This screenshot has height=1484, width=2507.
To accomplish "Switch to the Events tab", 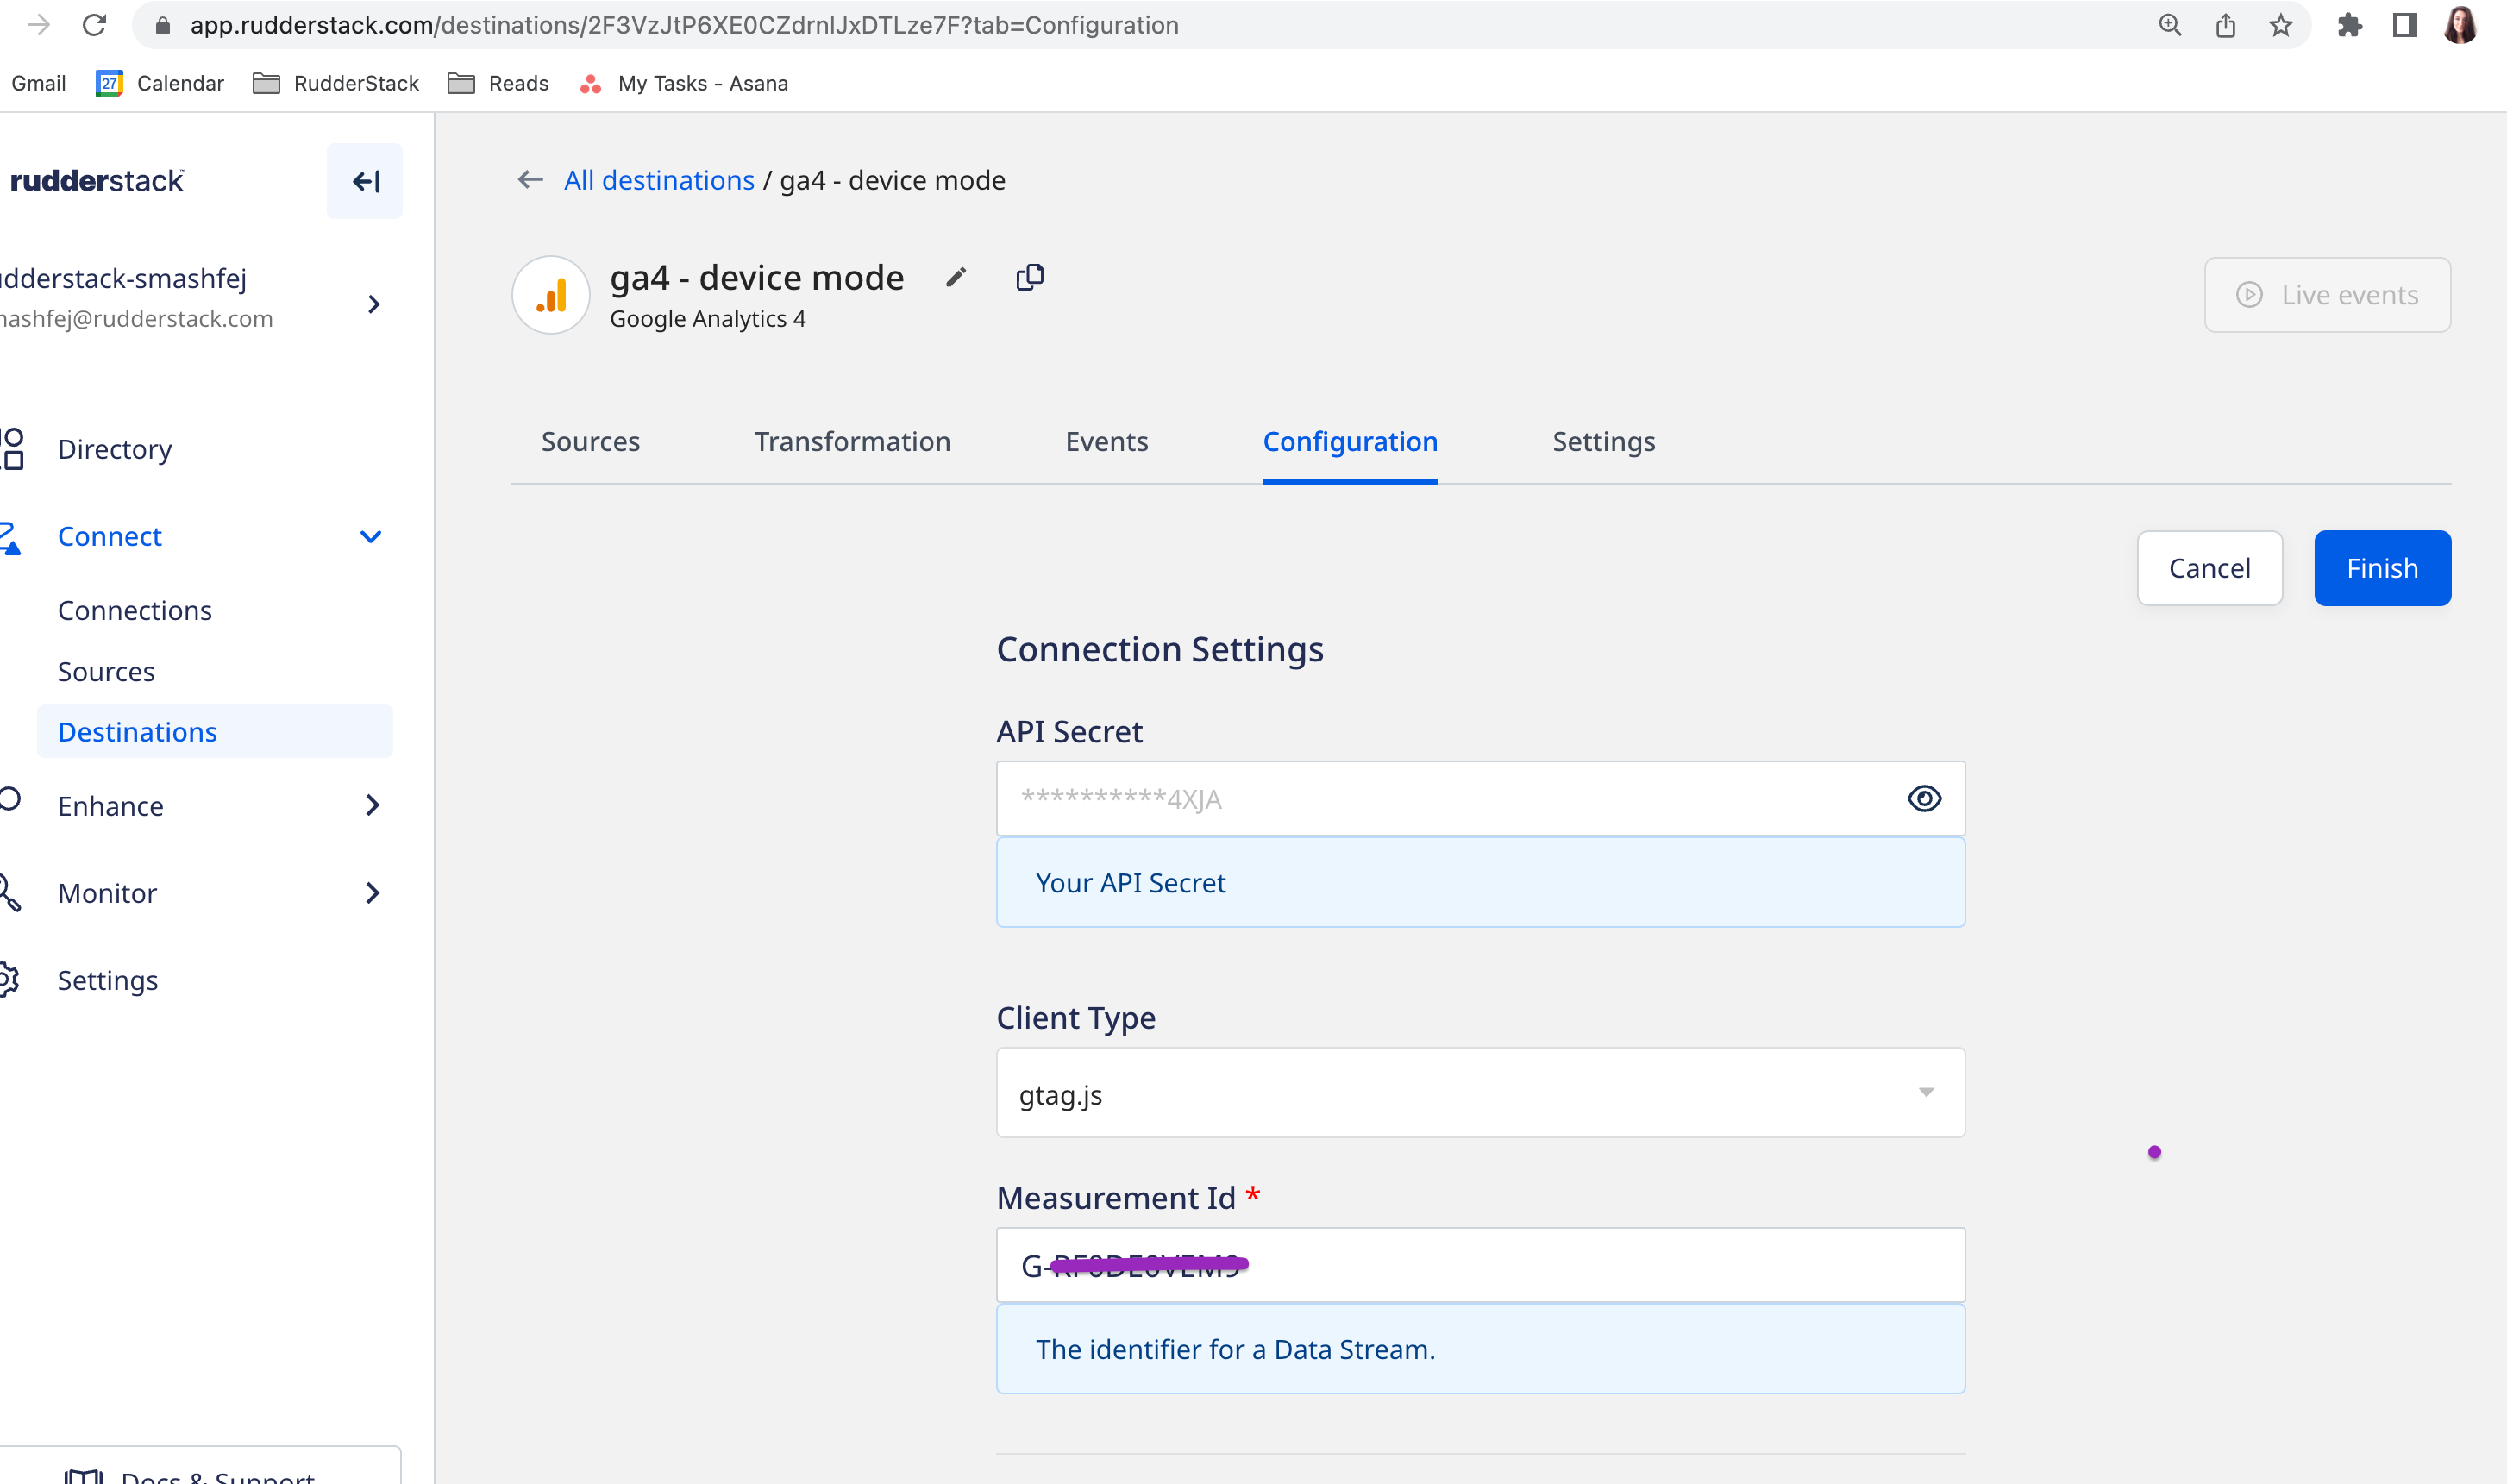I will 1106,441.
